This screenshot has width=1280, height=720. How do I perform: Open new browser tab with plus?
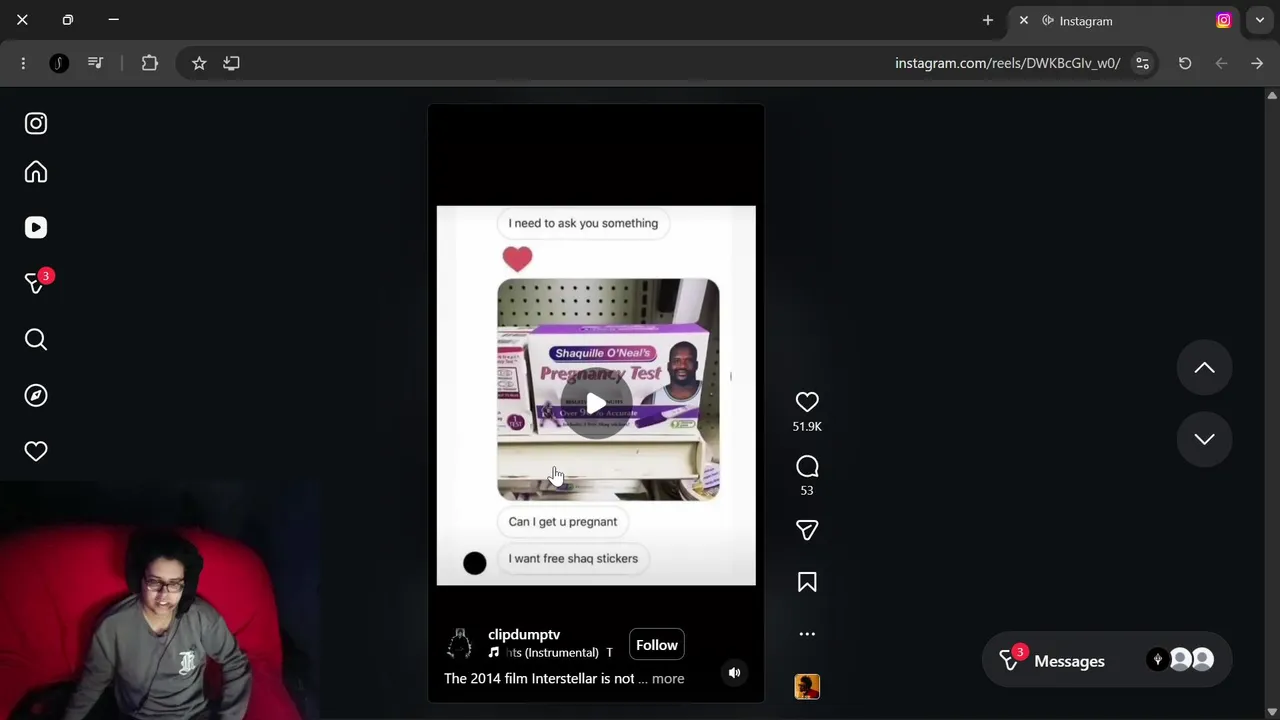tap(988, 20)
